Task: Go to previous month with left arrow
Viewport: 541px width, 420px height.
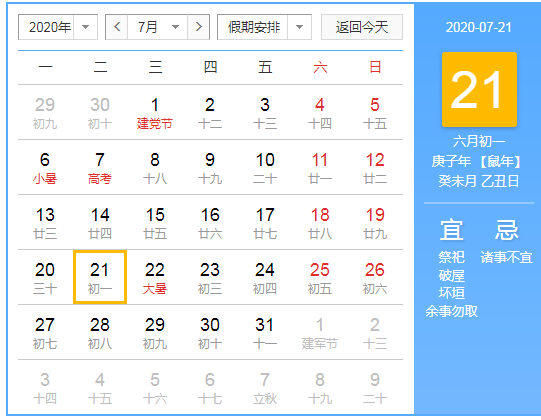Action: [x=117, y=27]
